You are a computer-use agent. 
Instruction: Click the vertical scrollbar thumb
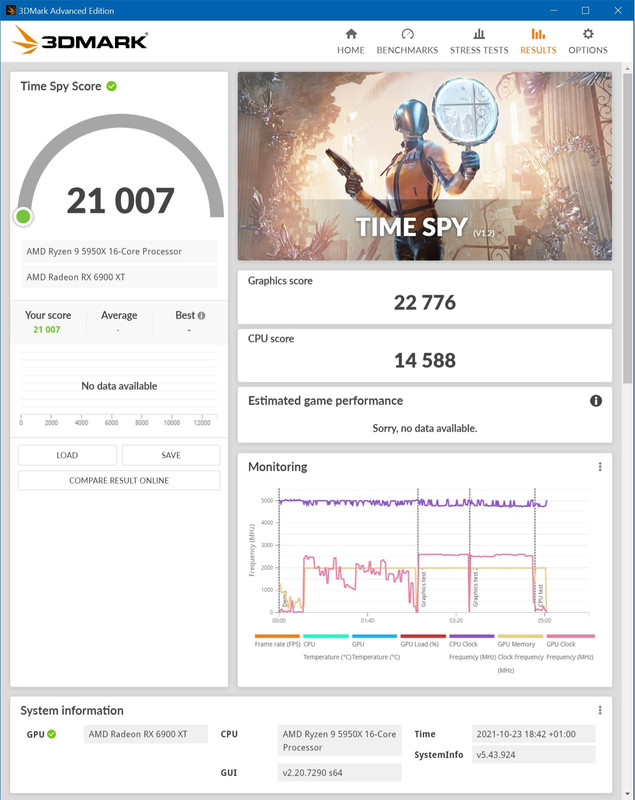[627, 227]
